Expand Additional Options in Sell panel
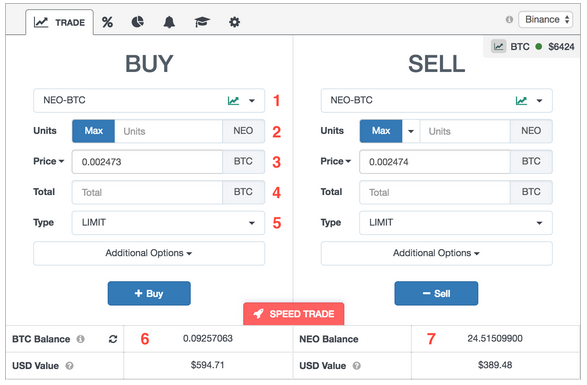 (437, 253)
